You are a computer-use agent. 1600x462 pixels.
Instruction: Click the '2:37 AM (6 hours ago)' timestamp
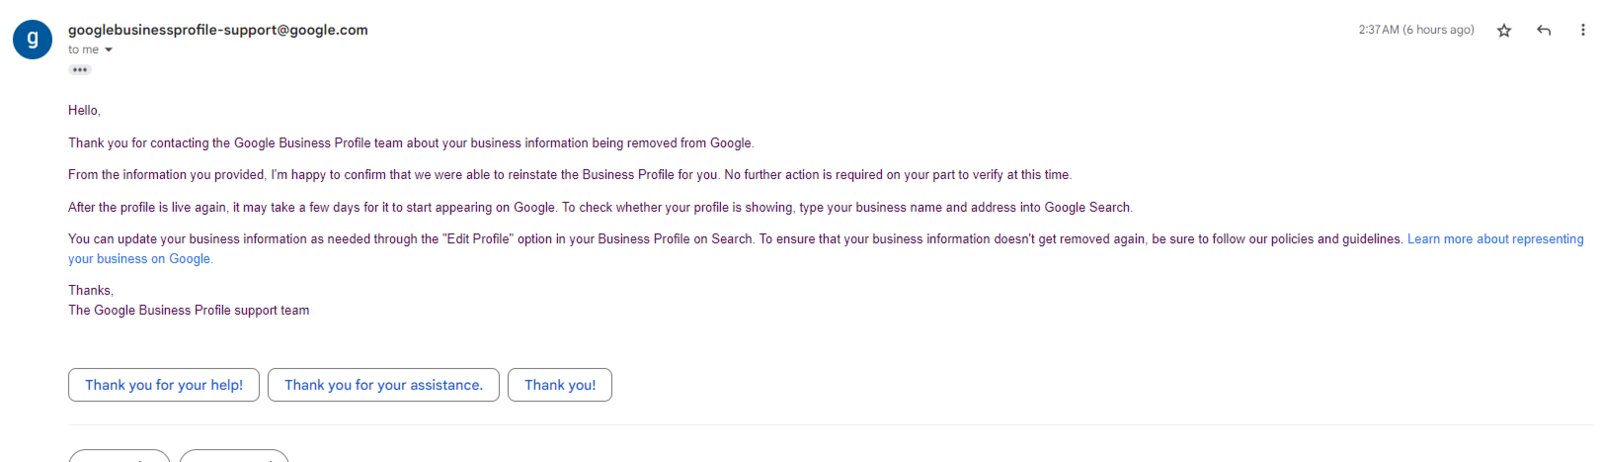[1416, 30]
